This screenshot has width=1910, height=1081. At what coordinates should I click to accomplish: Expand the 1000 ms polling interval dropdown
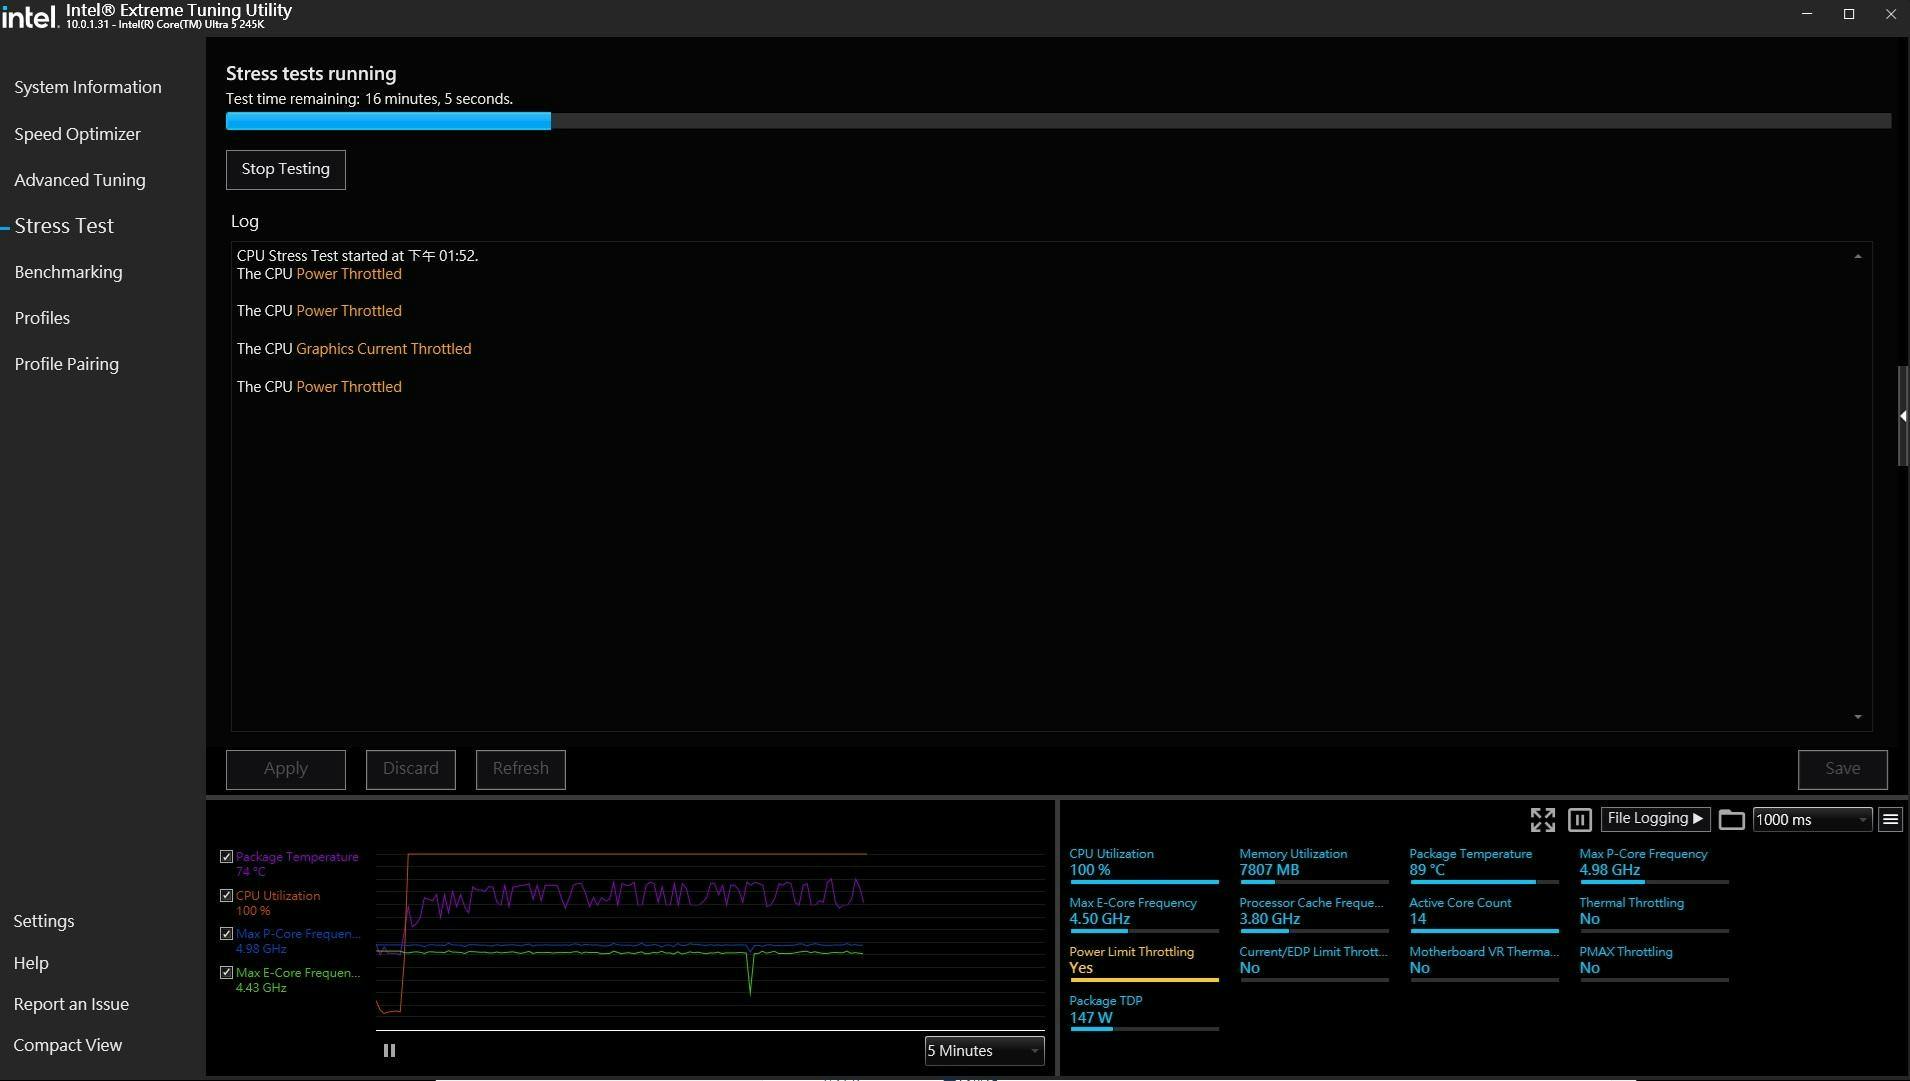coord(1811,820)
